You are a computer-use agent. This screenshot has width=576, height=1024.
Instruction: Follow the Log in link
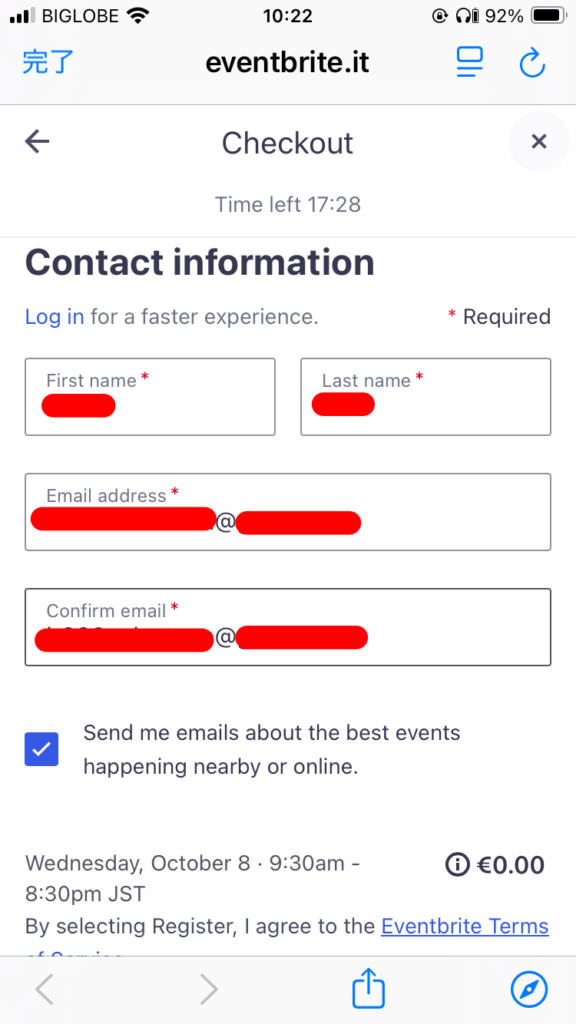pos(54,317)
